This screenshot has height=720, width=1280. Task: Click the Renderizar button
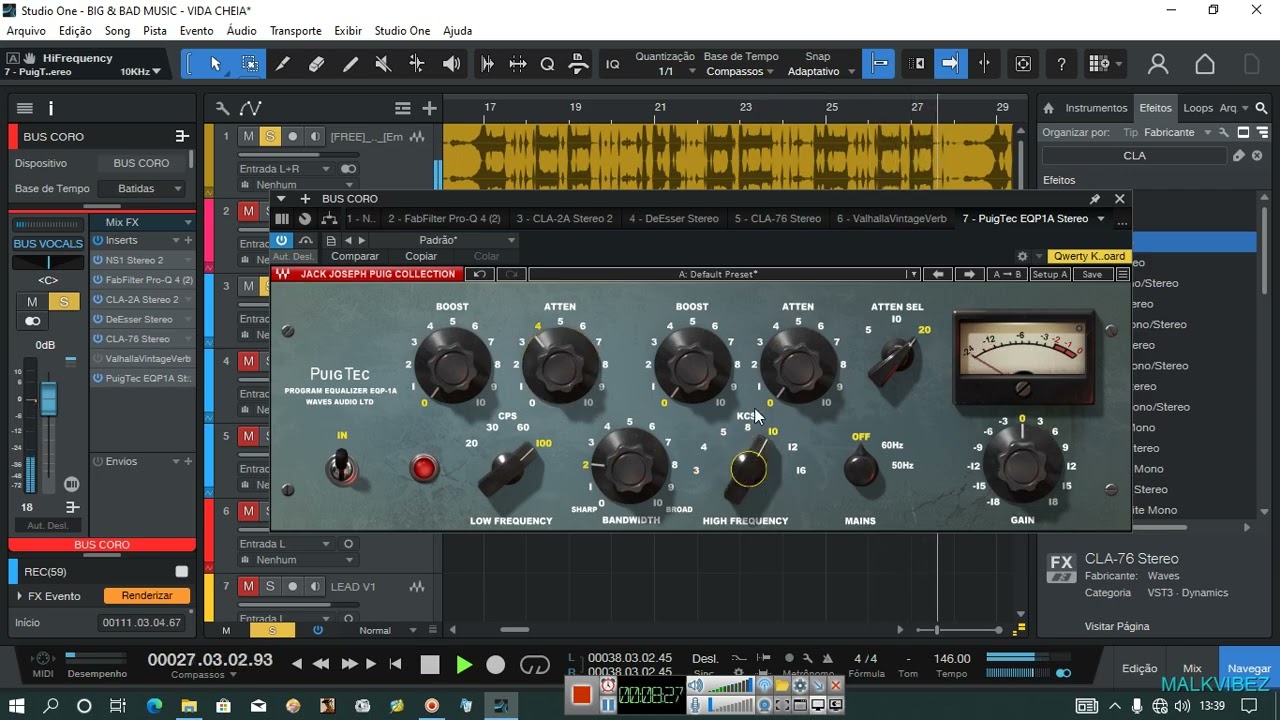pos(147,595)
